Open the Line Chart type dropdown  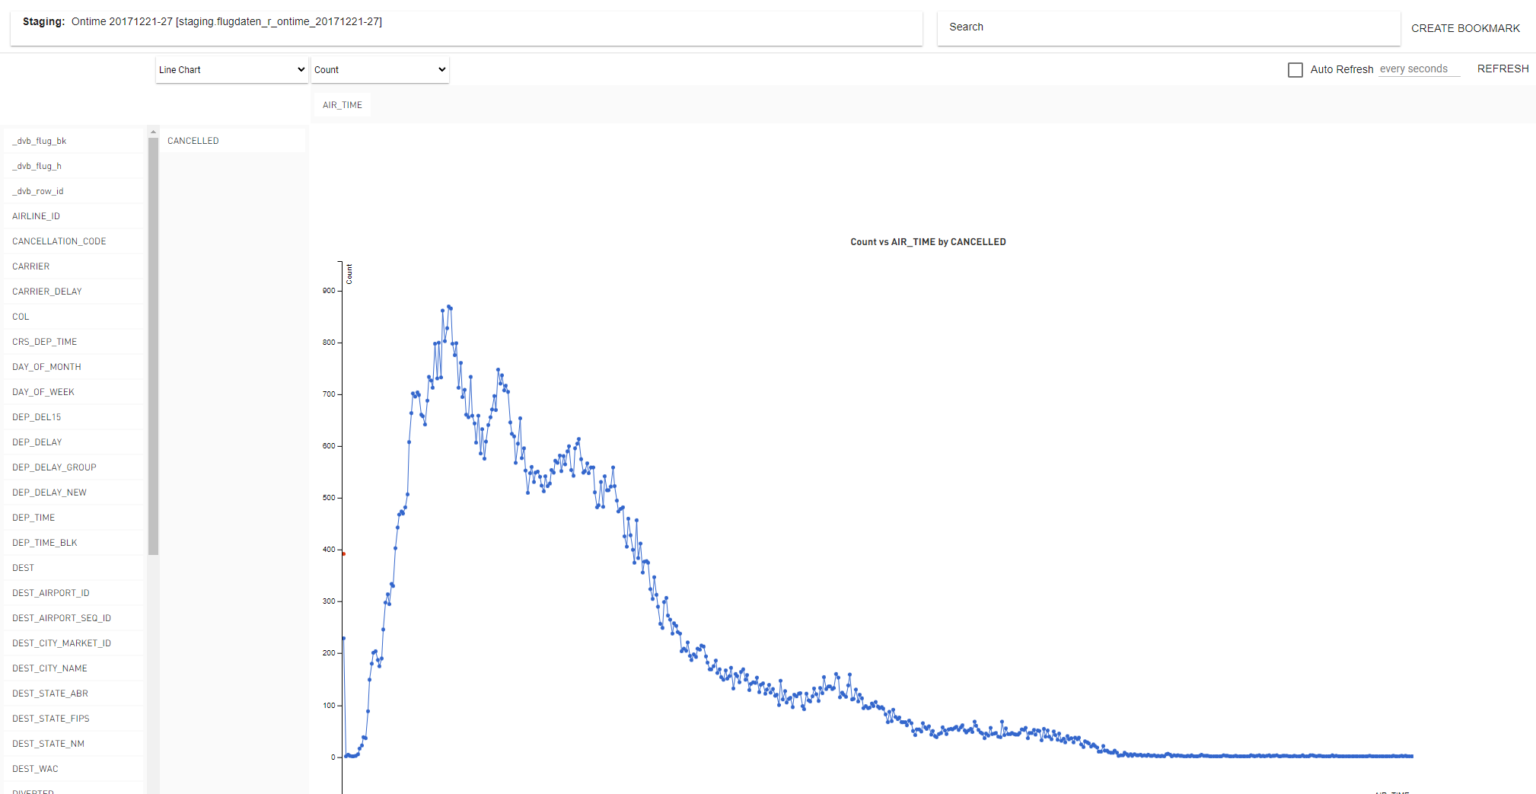(231, 70)
